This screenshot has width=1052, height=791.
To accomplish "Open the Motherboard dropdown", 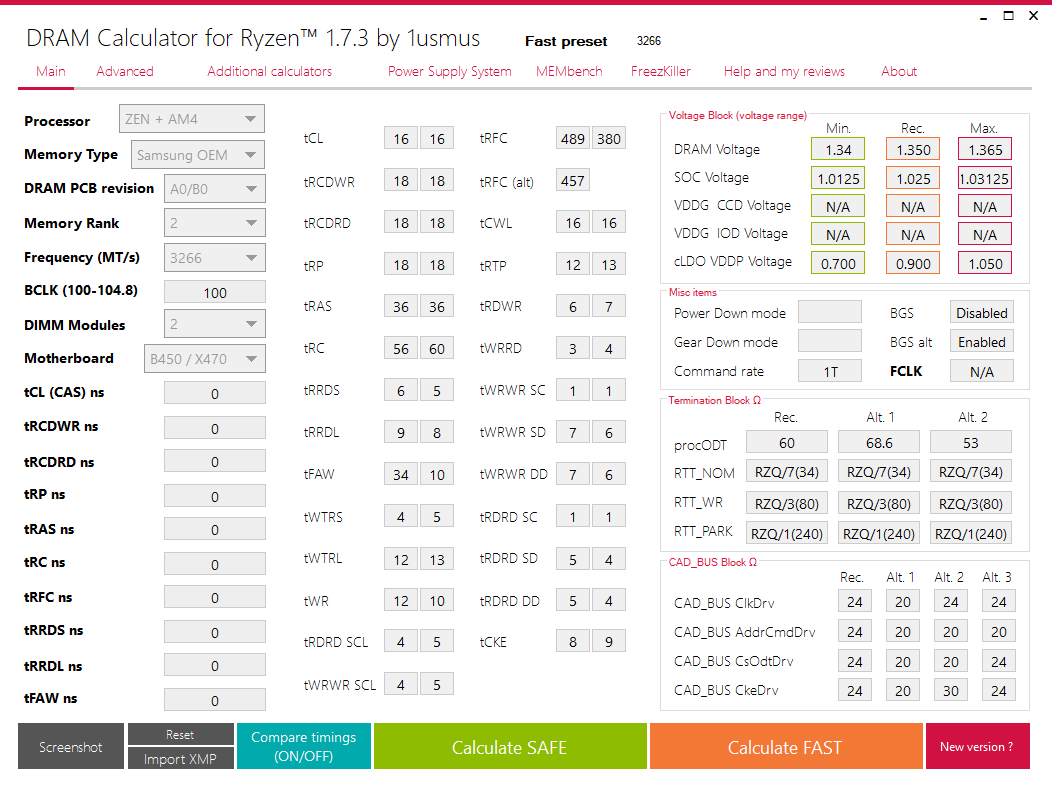I will [204, 359].
